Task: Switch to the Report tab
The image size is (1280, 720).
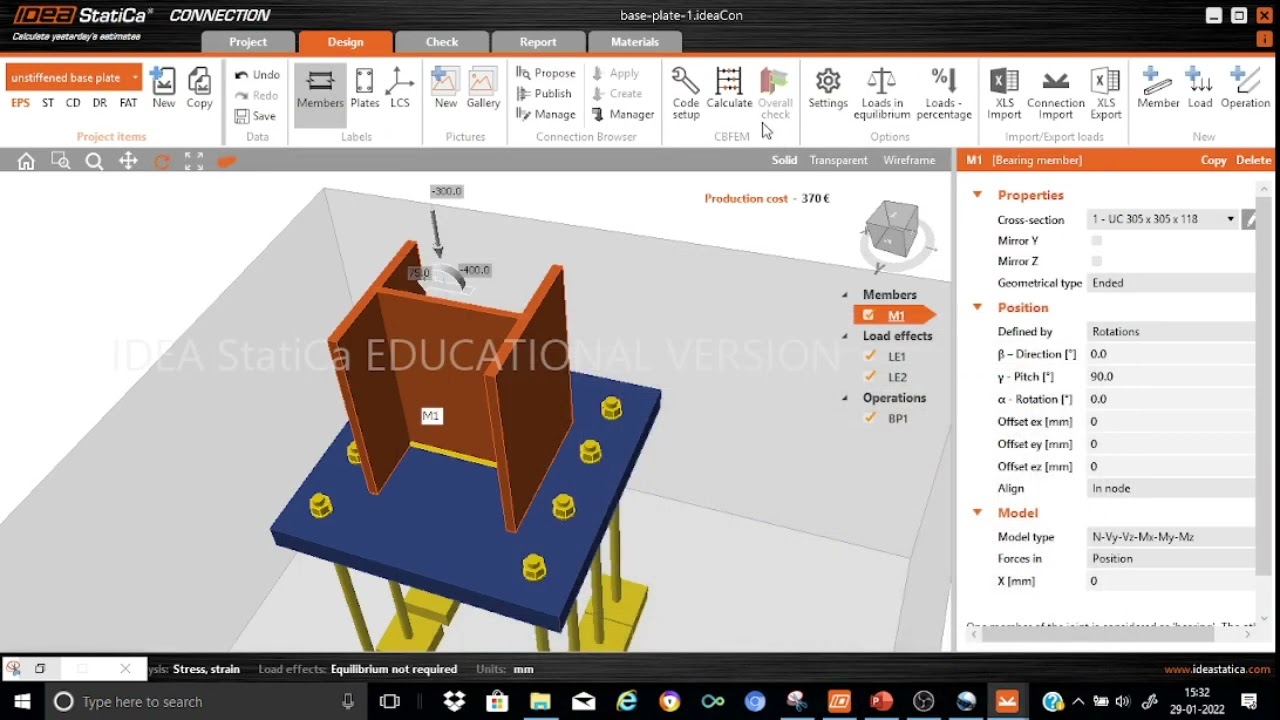Action: click(x=538, y=42)
